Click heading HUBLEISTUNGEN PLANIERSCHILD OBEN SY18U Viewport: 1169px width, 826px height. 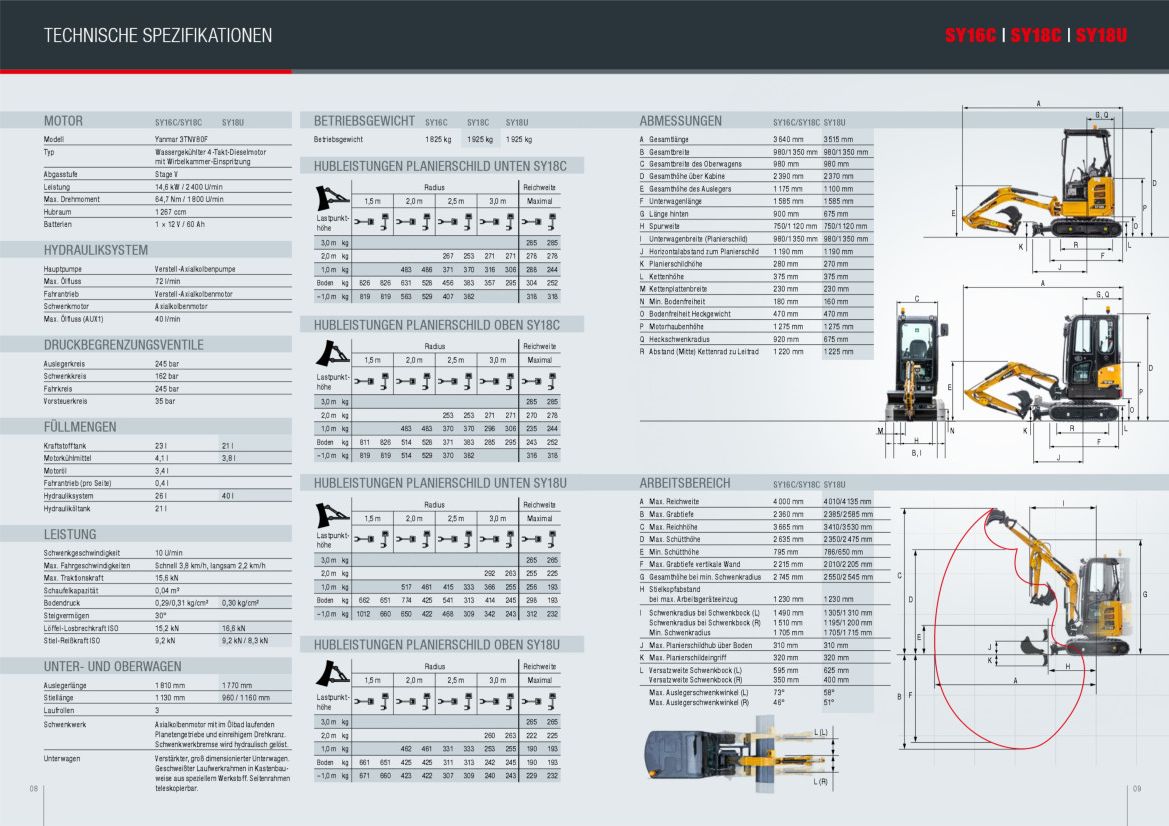pos(437,645)
